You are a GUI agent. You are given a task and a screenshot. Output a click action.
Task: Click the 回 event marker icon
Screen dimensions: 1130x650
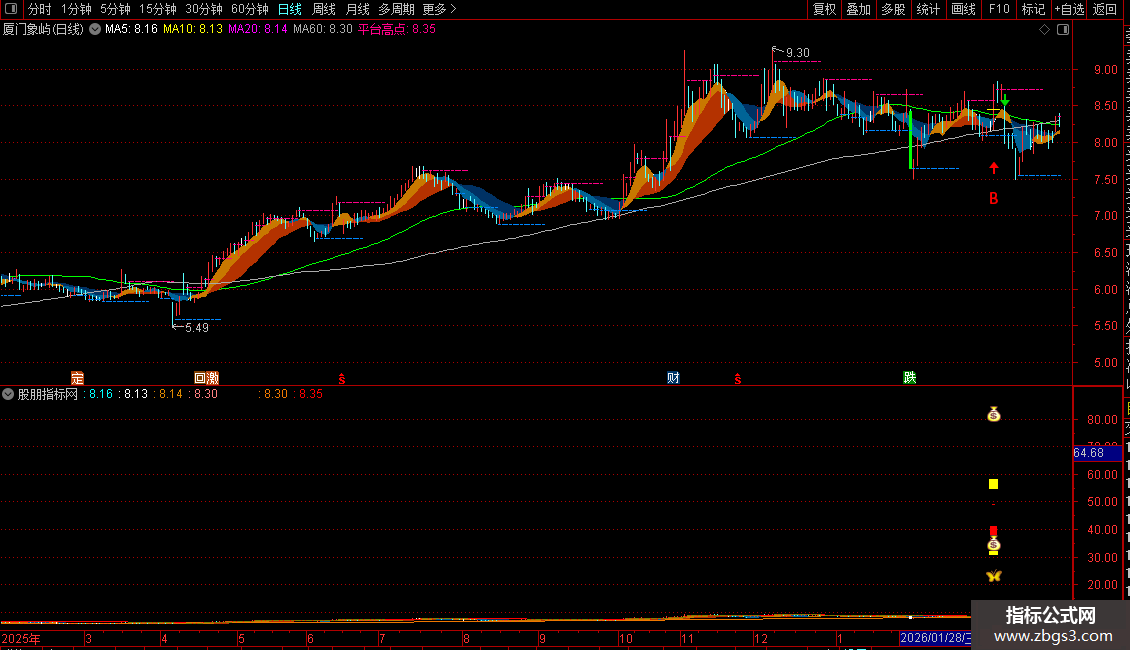(x=200, y=378)
